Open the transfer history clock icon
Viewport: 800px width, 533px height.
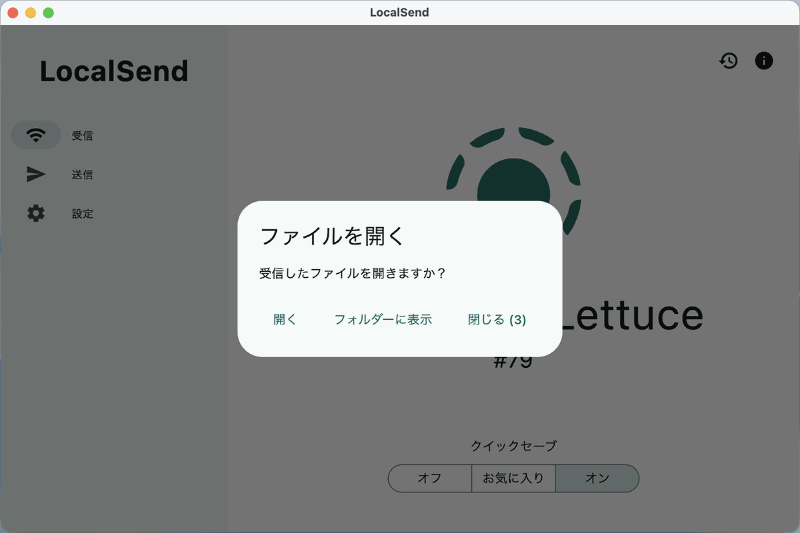[729, 61]
